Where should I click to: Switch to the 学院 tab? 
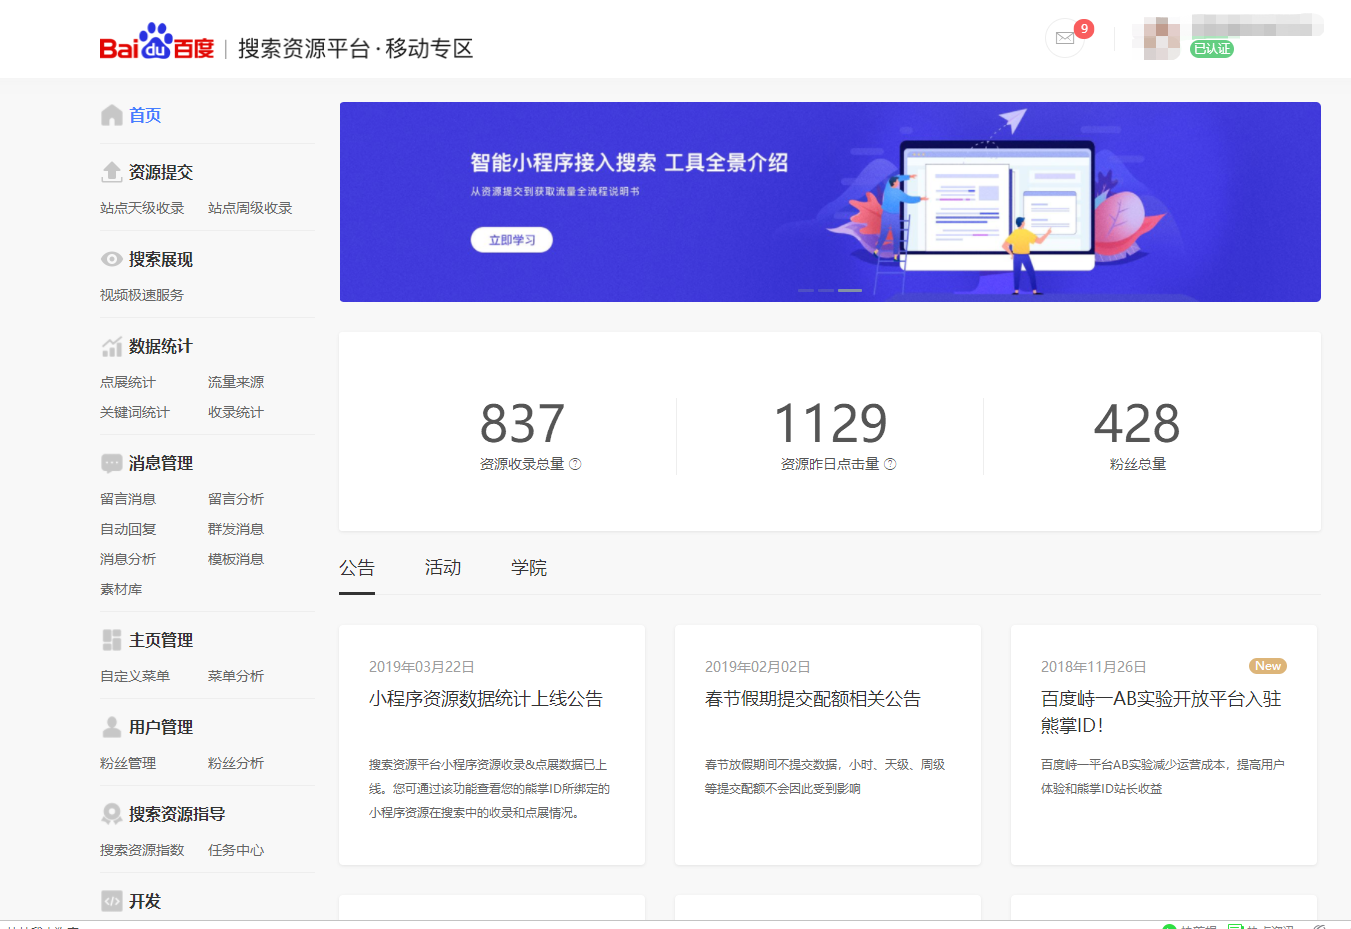529,568
